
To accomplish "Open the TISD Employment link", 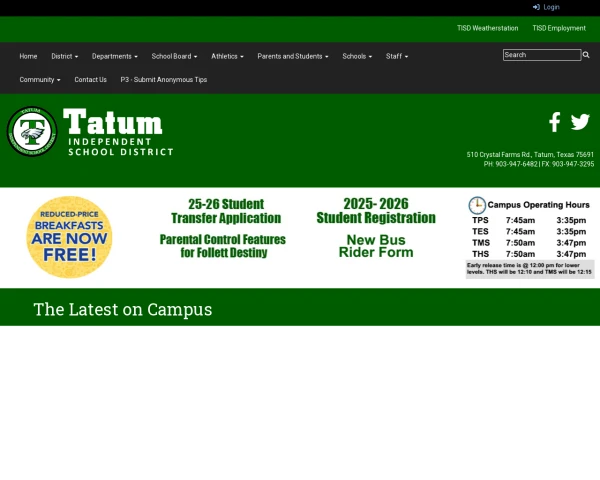I will 559,28.
